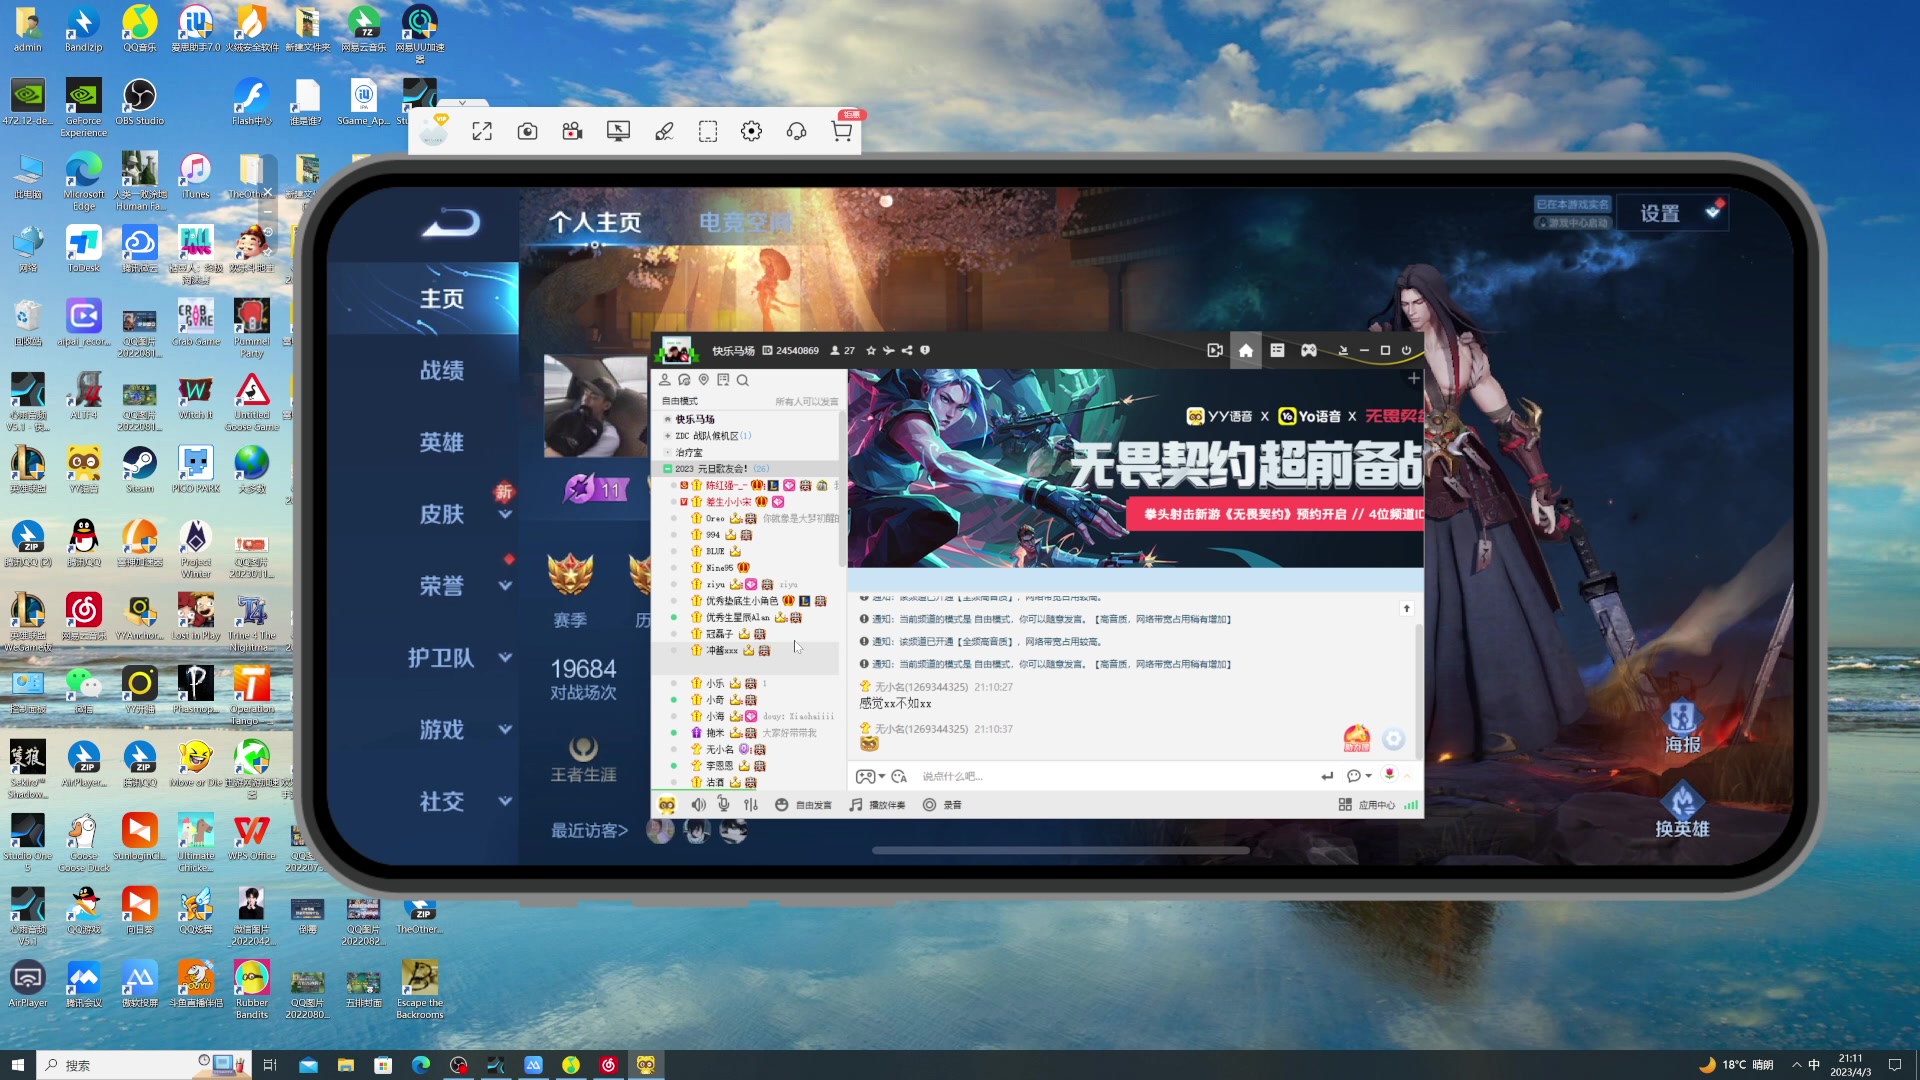Collapse the mirroring toolbar with the chevron tab

point(462,102)
